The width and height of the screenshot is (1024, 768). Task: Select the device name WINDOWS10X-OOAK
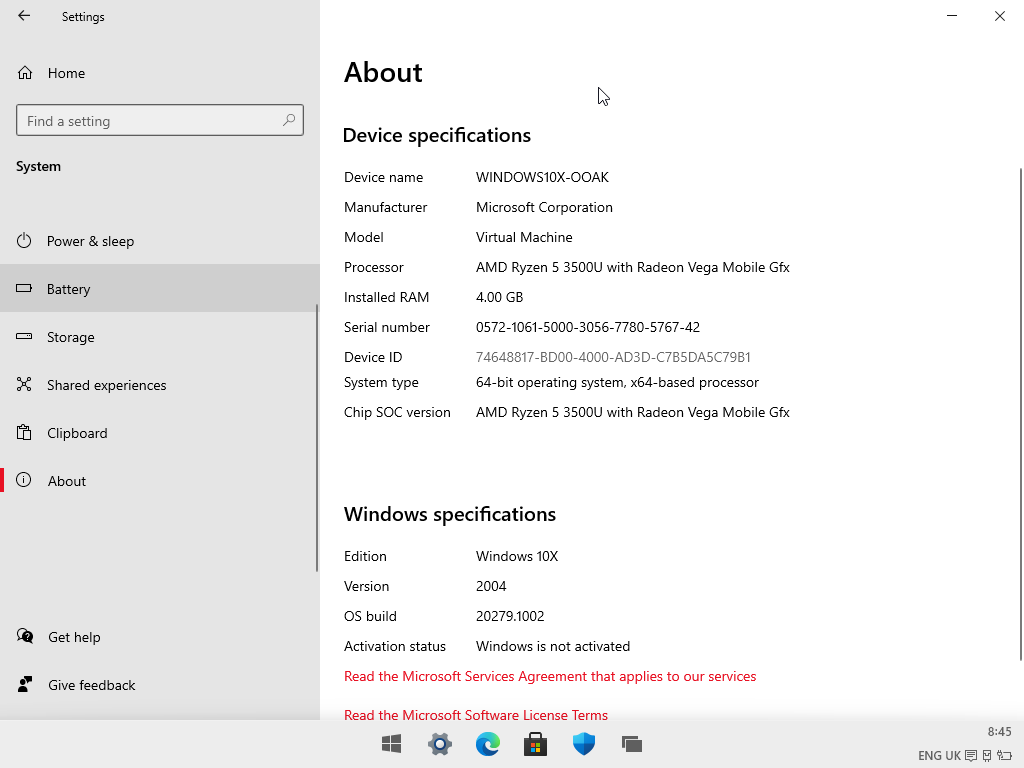pyautogui.click(x=542, y=178)
